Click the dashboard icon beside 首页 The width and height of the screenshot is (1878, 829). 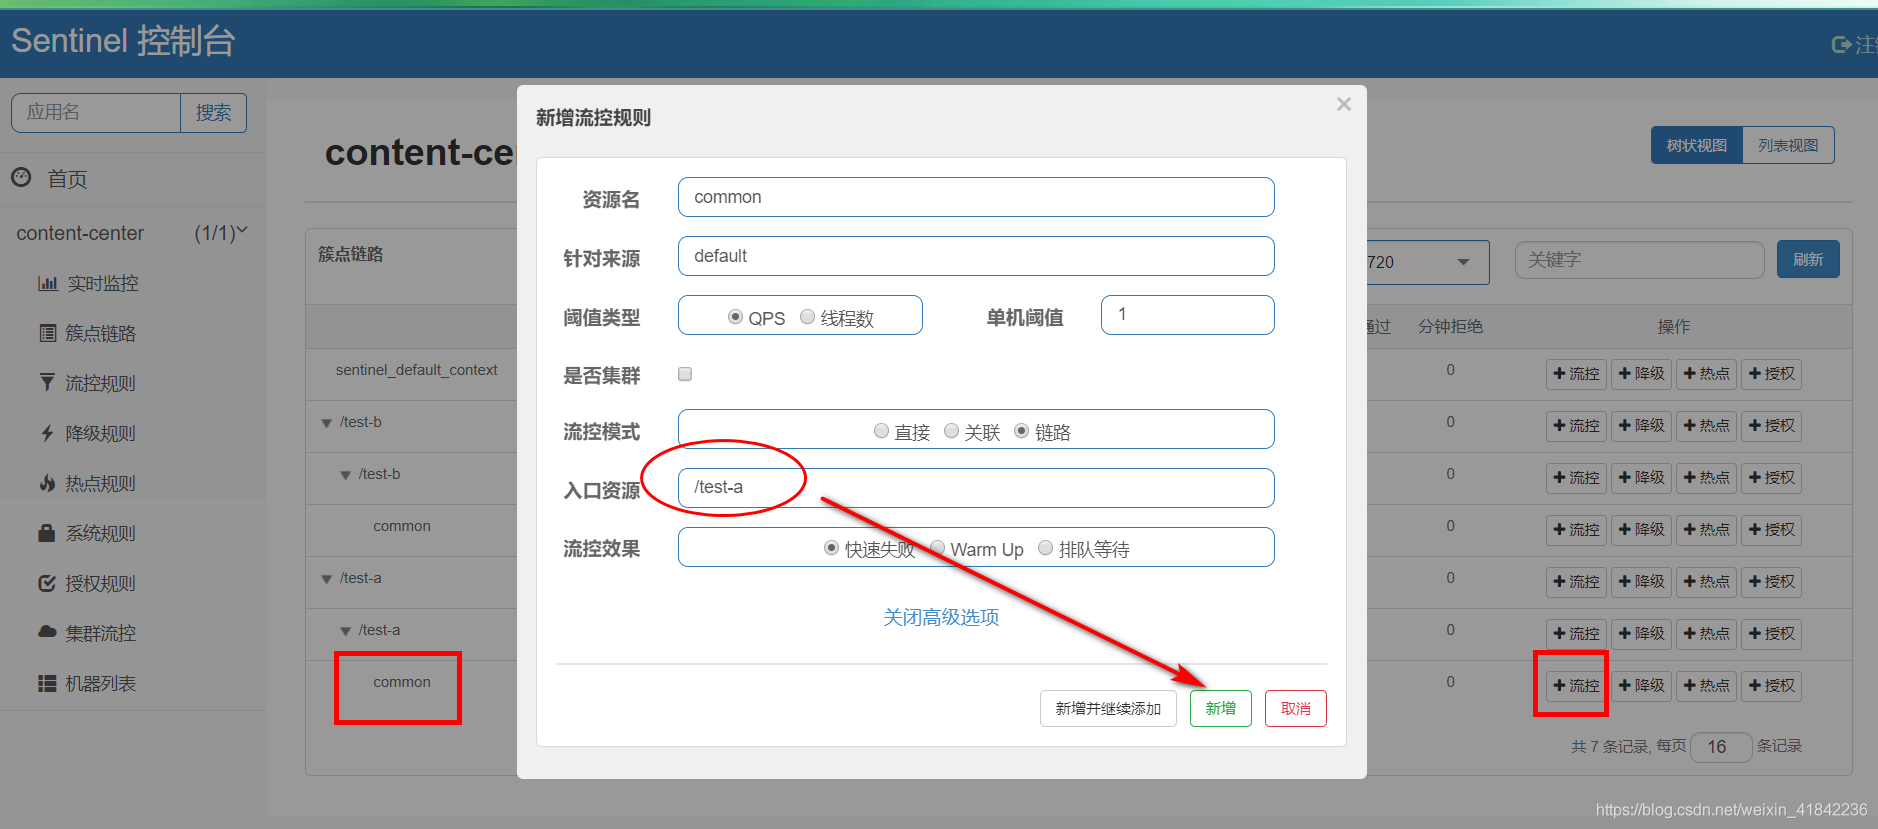click(21, 178)
